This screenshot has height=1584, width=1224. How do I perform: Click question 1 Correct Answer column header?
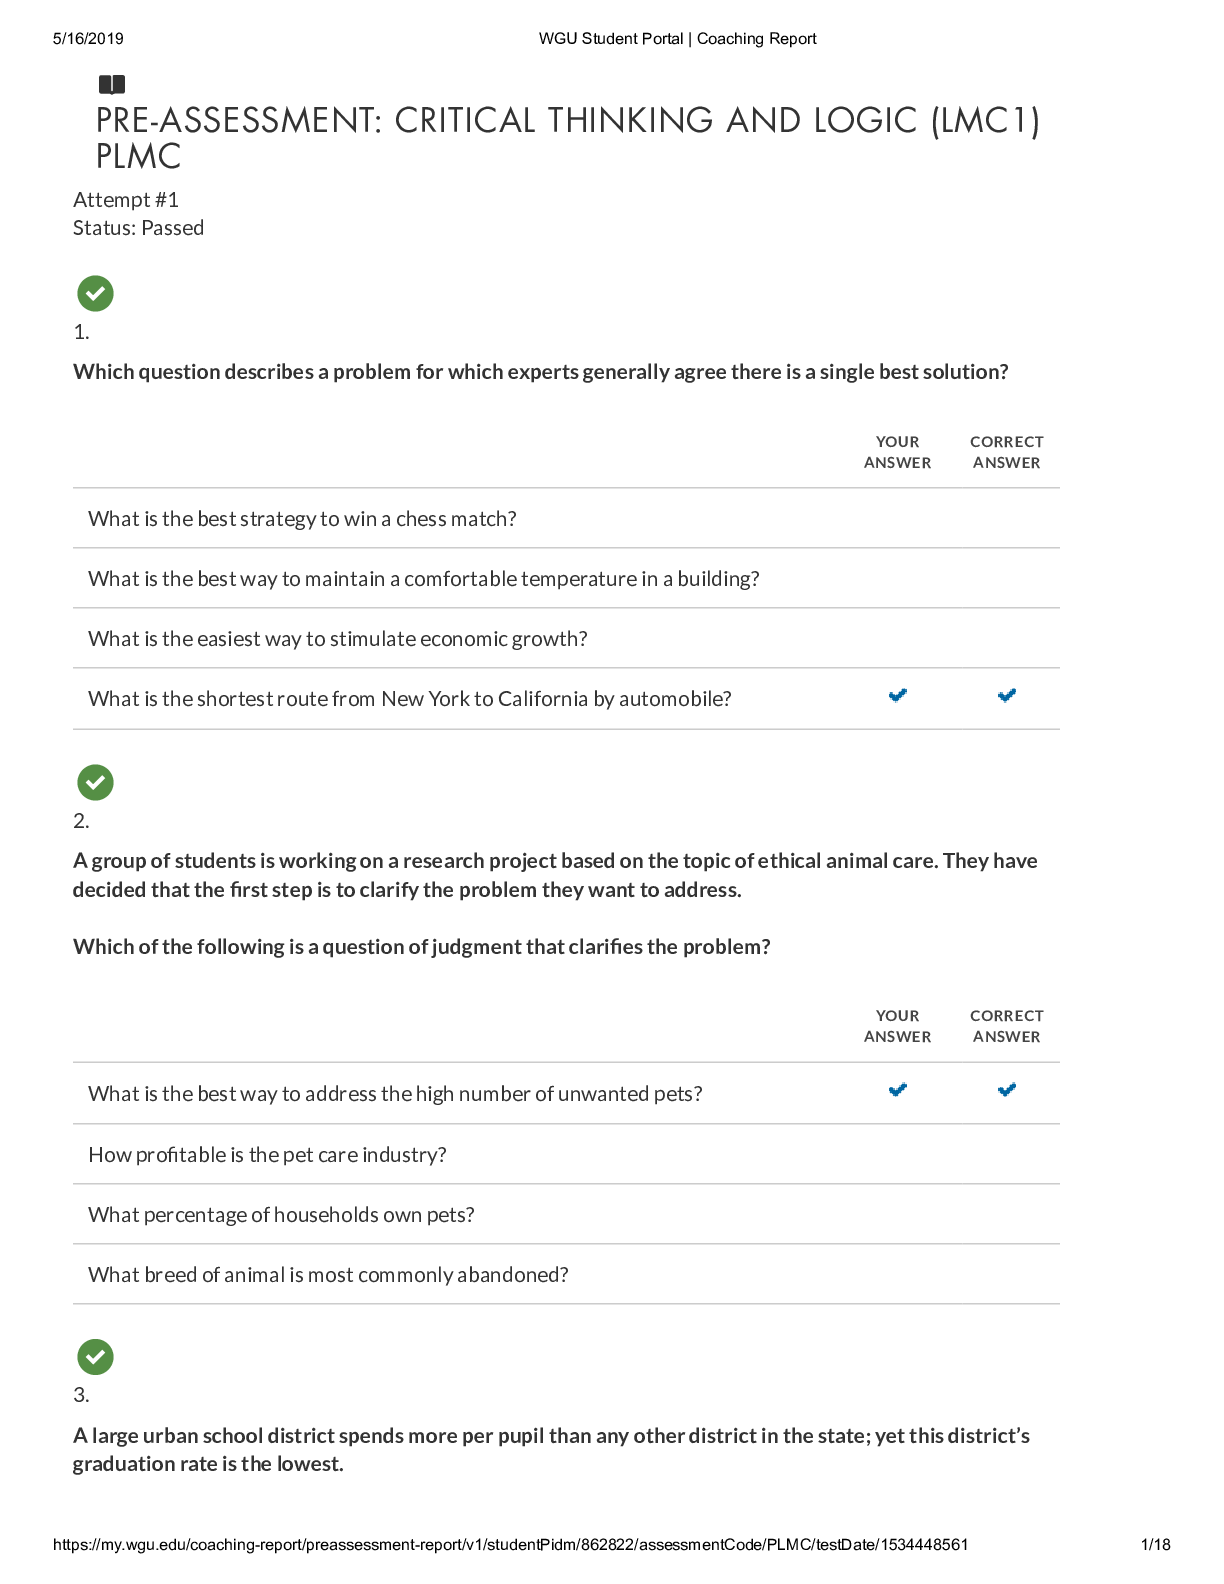tap(1006, 452)
